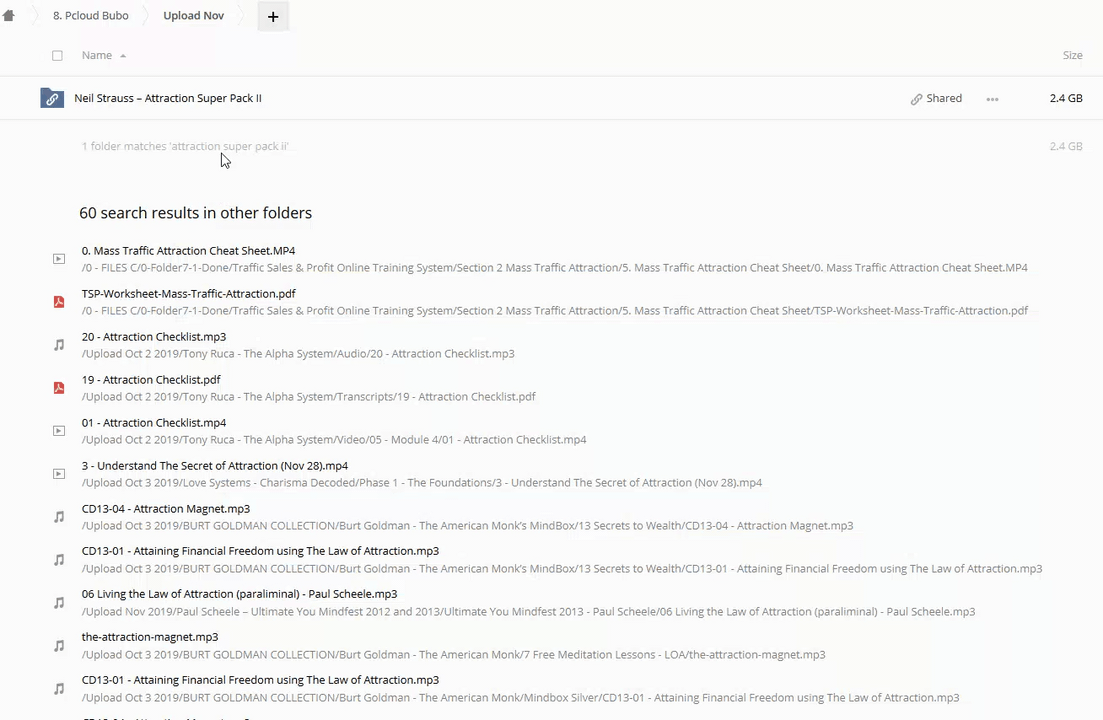Open 3 - Understand The Secret of Attraction video
The image size is (1103, 720).
pyautogui.click(x=215, y=466)
